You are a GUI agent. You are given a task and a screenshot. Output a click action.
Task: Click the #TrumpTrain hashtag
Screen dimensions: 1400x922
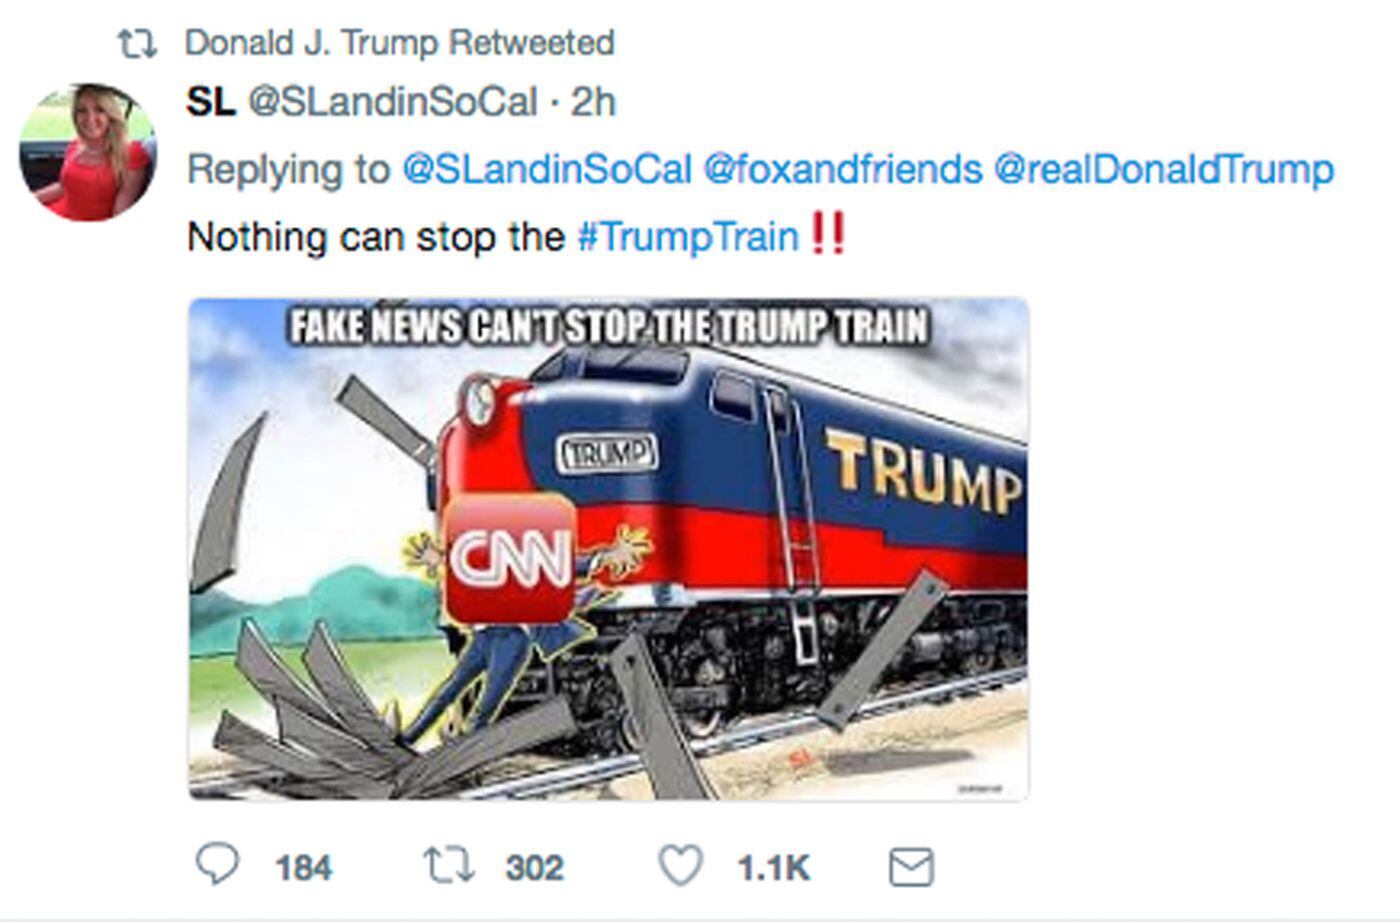(x=688, y=237)
